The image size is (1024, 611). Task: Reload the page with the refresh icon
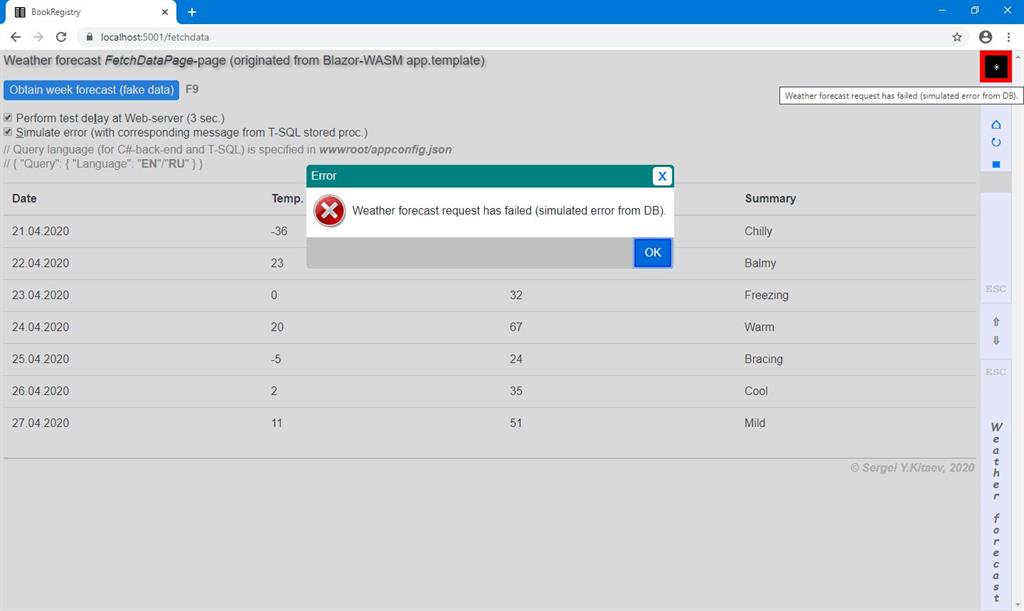tap(62, 36)
